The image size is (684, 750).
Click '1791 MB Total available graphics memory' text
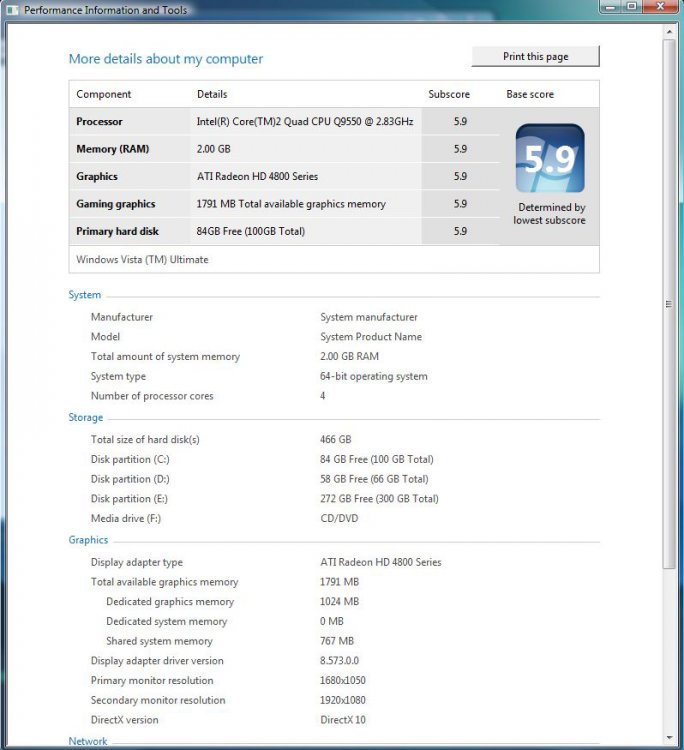click(x=291, y=204)
